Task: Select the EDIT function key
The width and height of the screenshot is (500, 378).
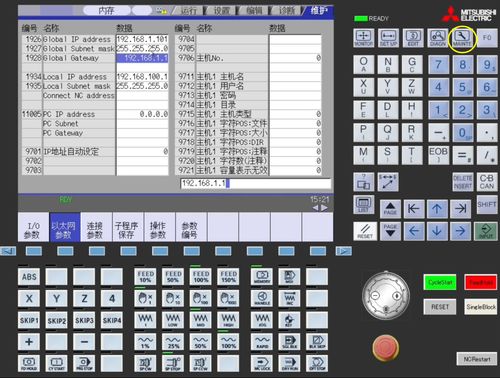Action: (413, 38)
